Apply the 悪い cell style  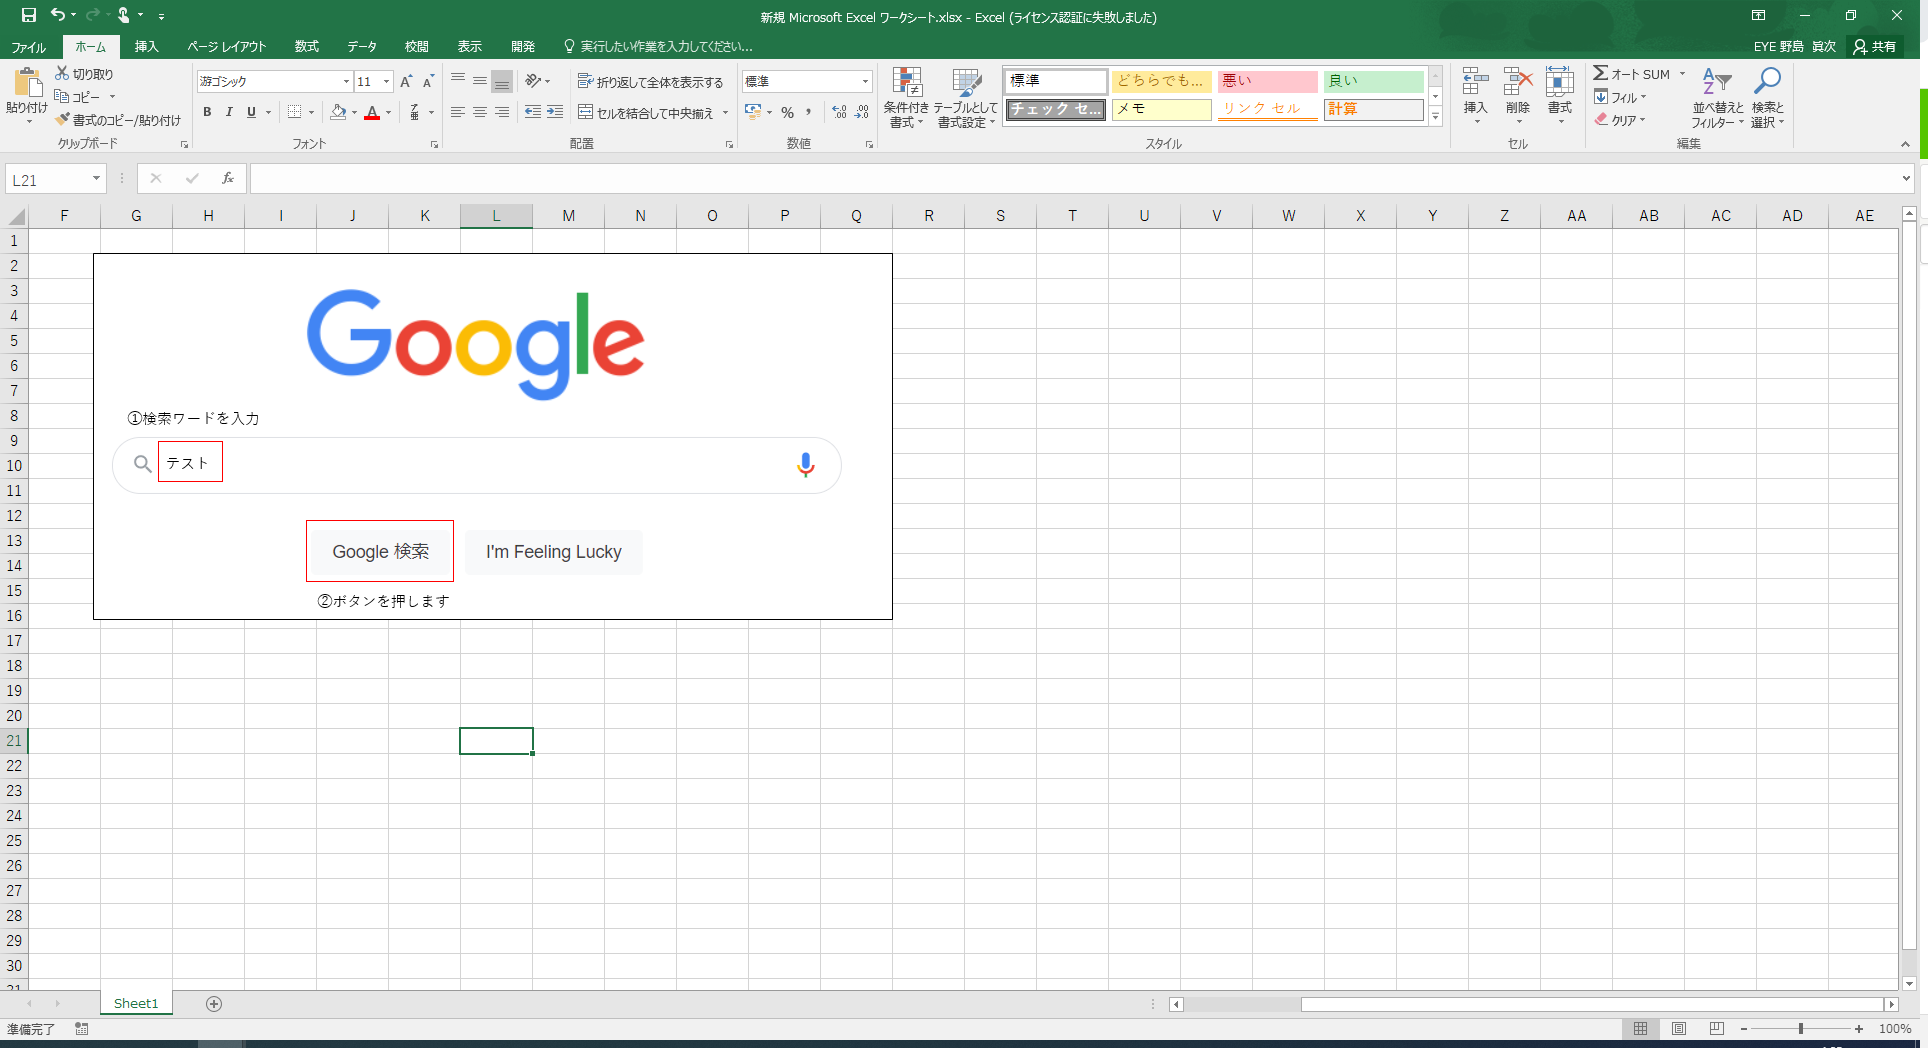click(1267, 81)
